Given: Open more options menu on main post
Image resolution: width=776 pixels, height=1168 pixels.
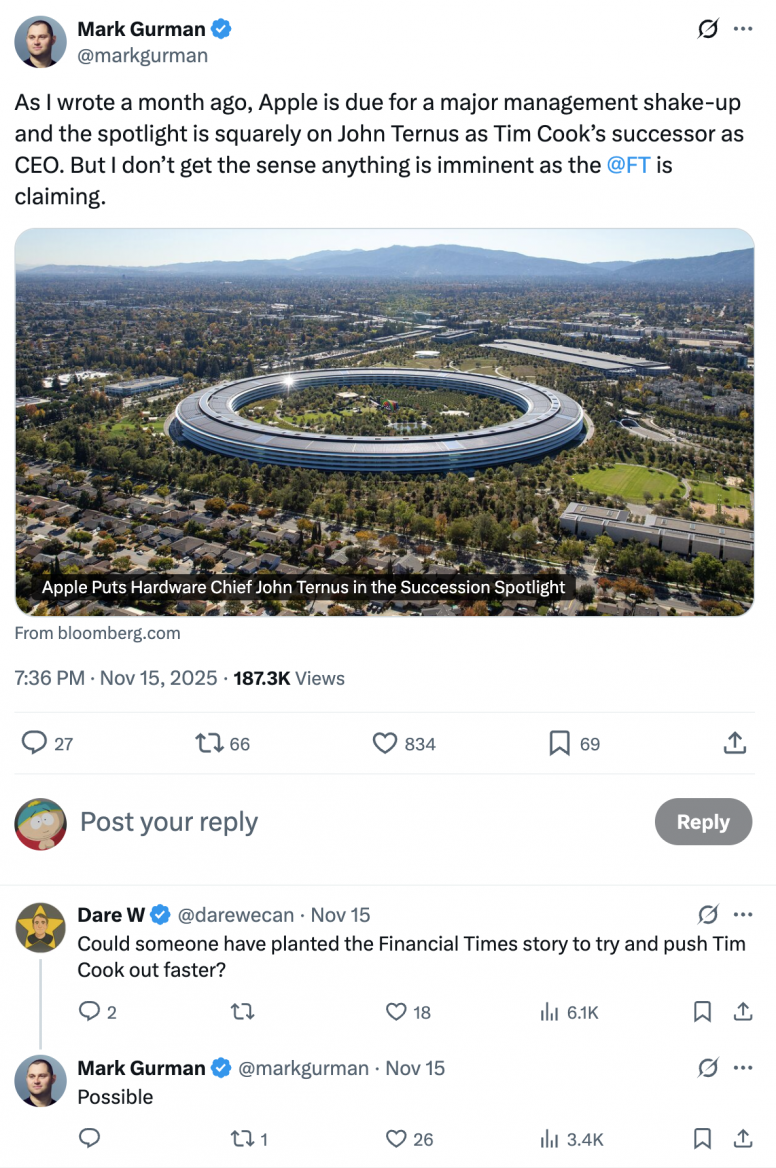Looking at the screenshot, I should point(742,29).
